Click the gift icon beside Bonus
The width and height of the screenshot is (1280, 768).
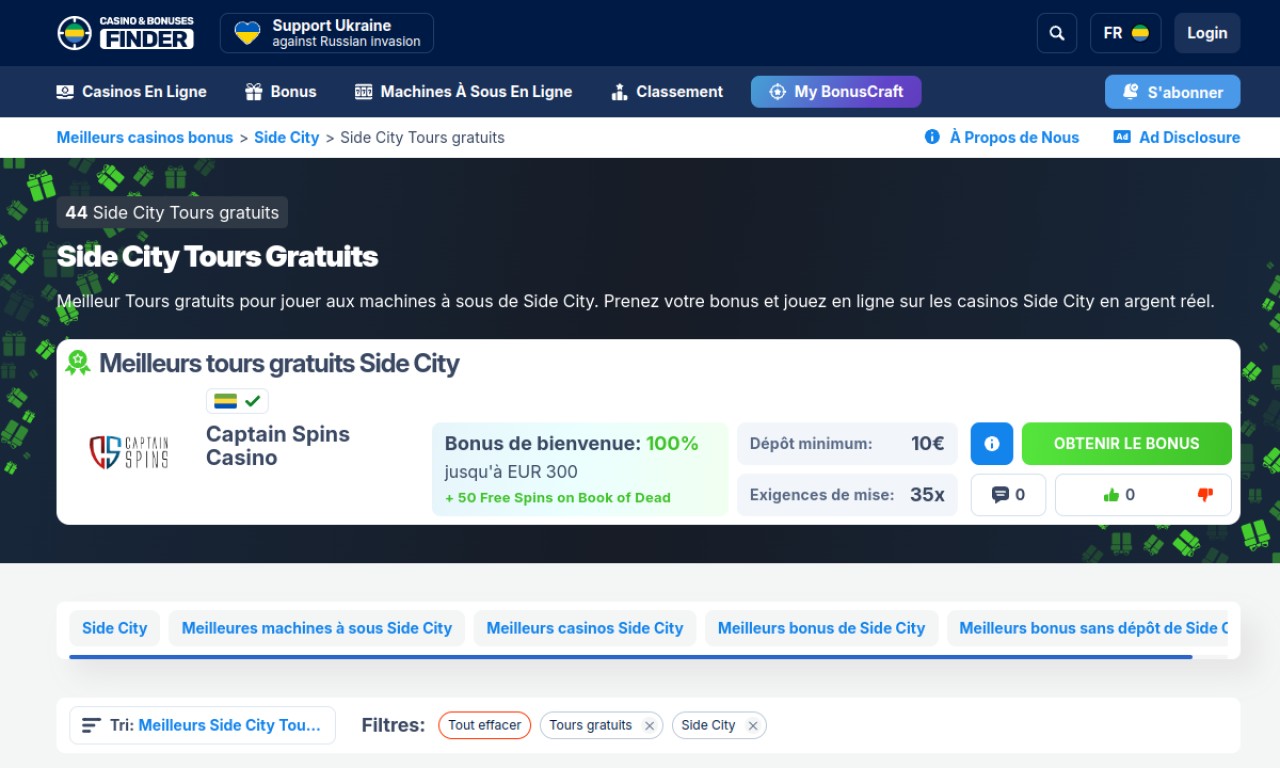pyautogui.click(x=254, y=92)
